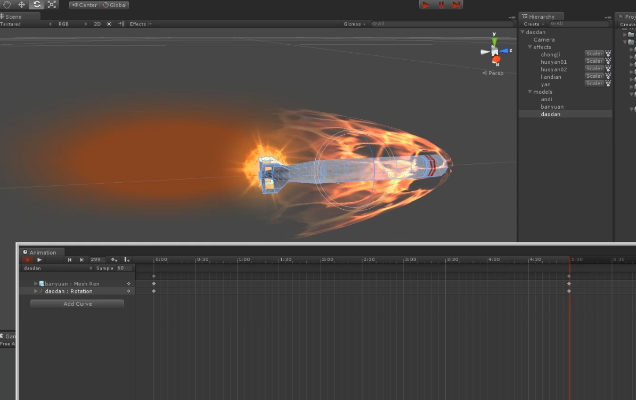The height and width of the screenshot is (400, 636).
Task: Select the banyuan object in Hierarchy
Action: [x=551, y=106]
